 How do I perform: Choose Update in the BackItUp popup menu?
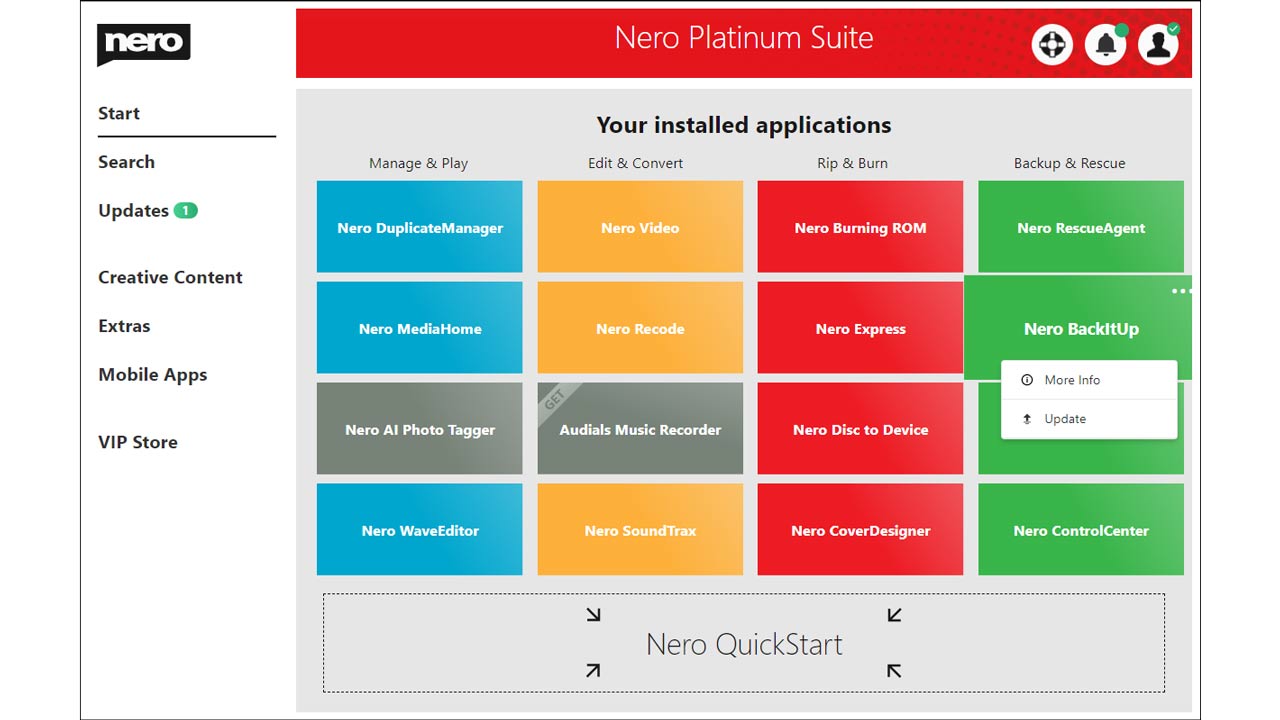click(1065, 419)
